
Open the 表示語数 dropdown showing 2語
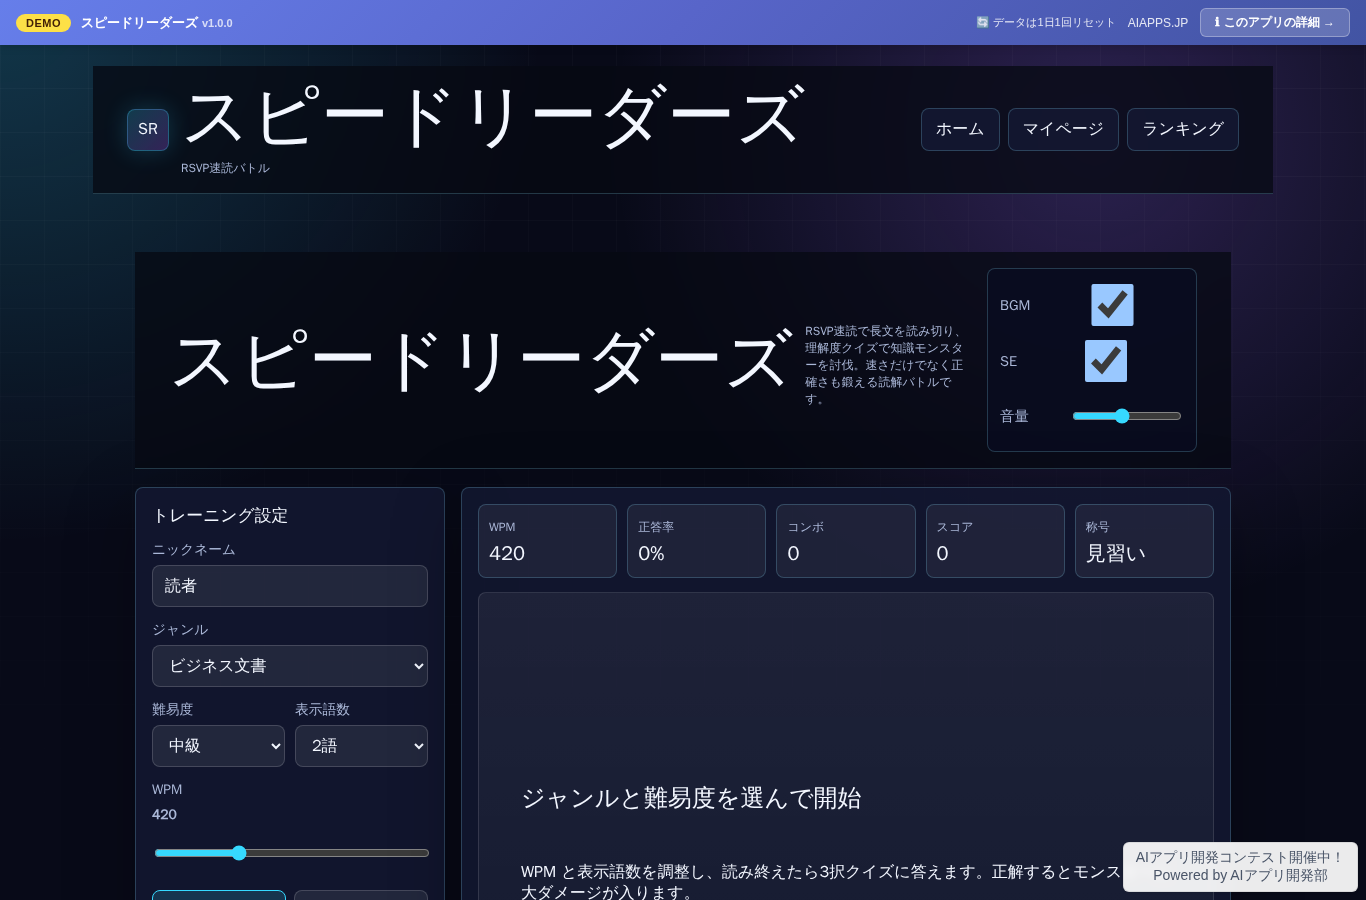click(x=361, y=746)
